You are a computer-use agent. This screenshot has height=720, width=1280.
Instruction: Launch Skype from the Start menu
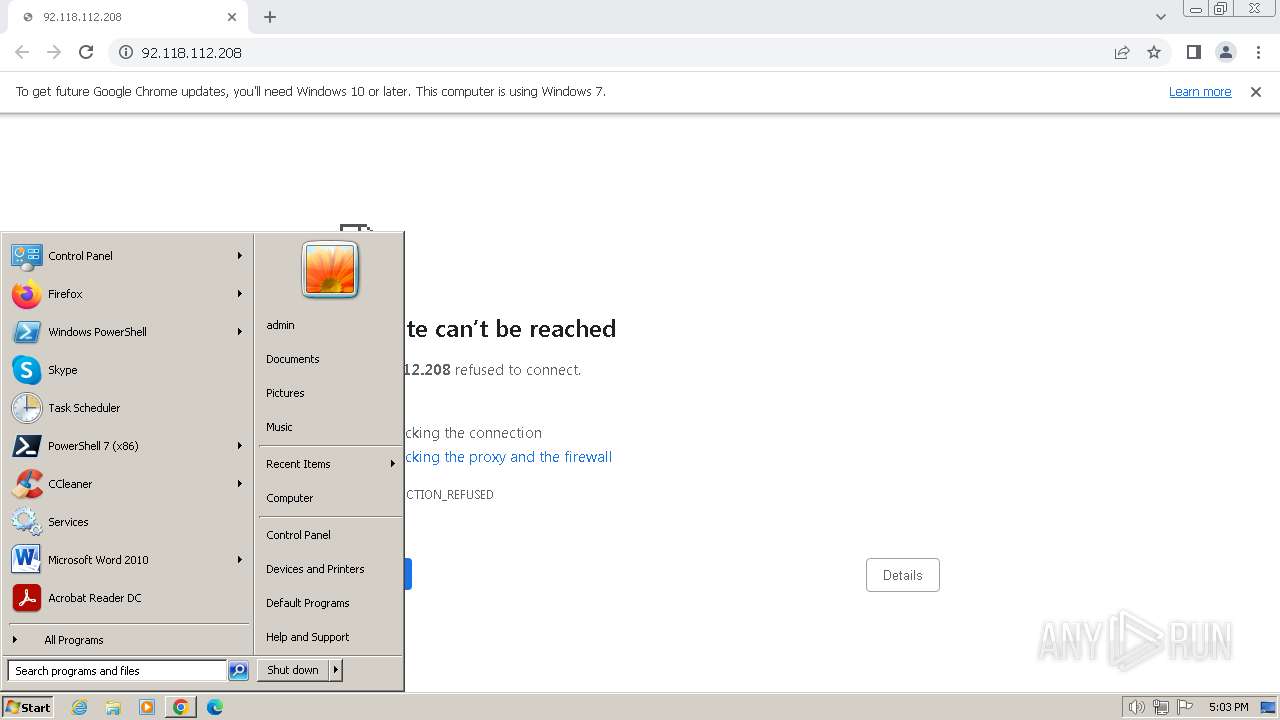tap(128, 370)
